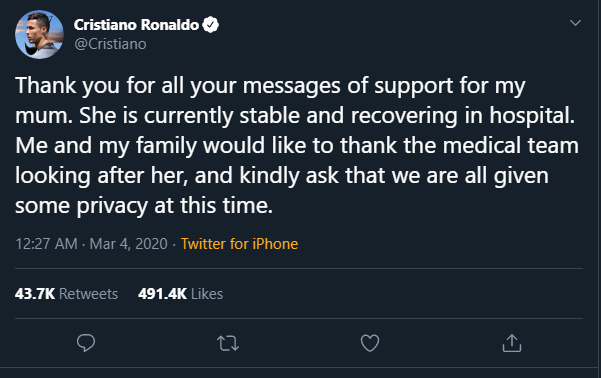Click the phrase 'medical team' in tweet

[x=511, y=145]
